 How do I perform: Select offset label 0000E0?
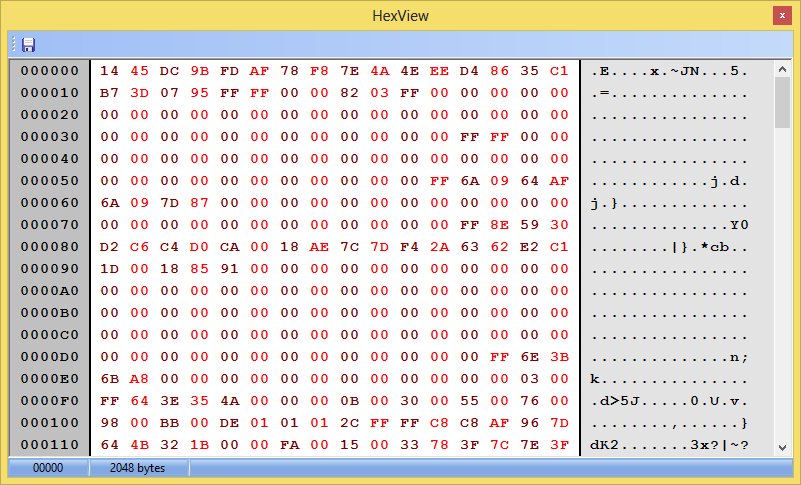50,378
